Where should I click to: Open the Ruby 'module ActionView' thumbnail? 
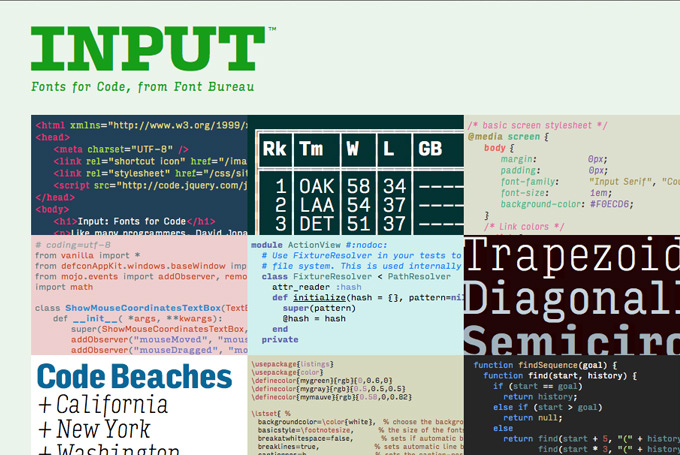pos(356,295)
